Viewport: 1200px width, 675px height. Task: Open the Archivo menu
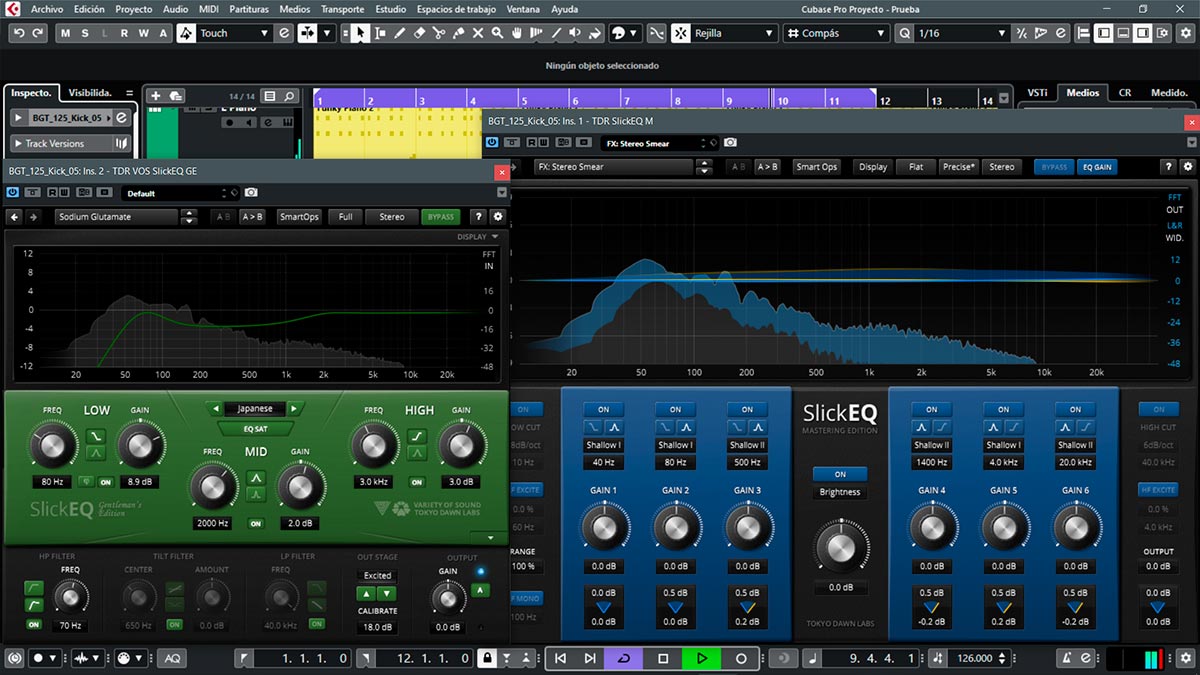tap(47, 9)
